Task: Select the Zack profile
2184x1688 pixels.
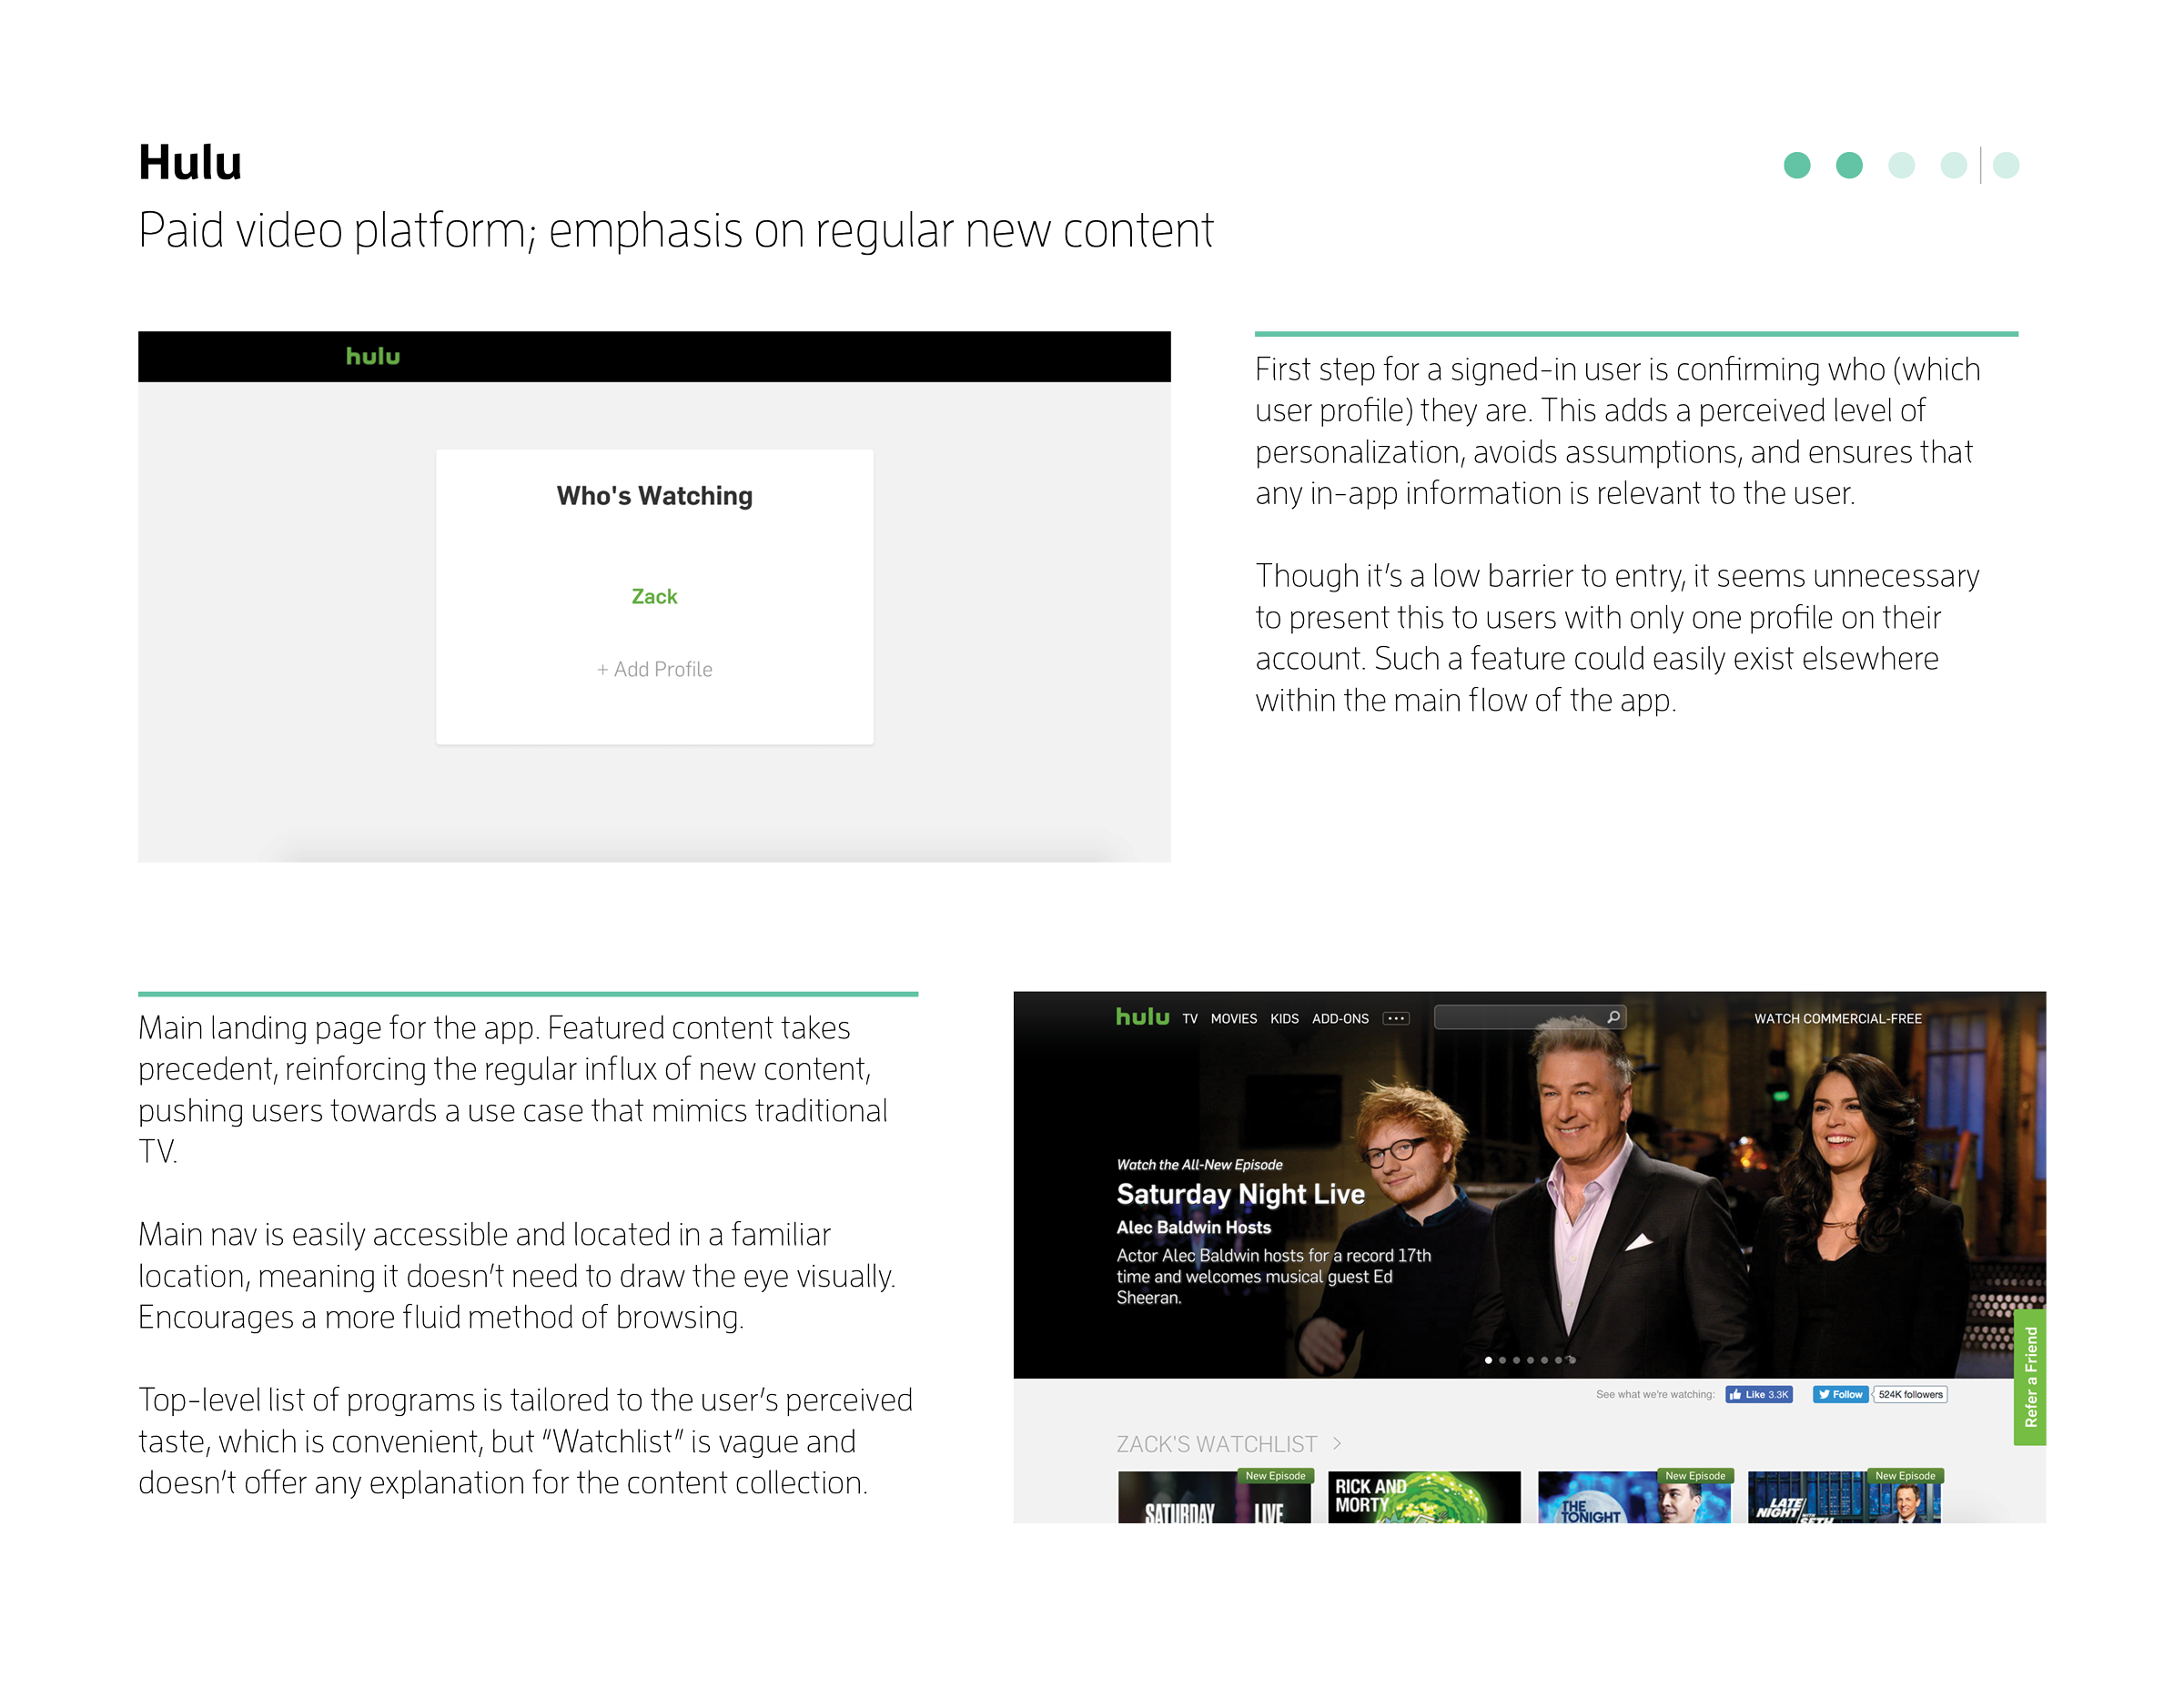Action: tap(654, 596)
